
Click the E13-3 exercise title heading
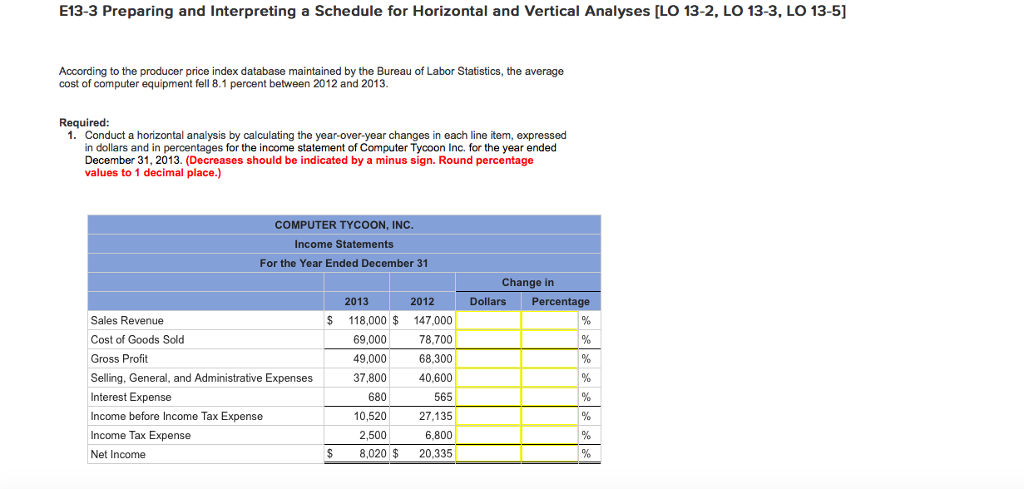[451, 12]
